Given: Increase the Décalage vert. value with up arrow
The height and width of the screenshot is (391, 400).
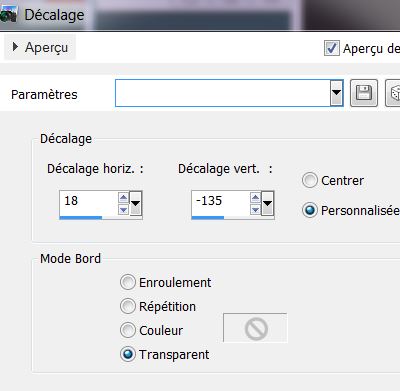Looking at the screenshot, I should (255, 198).
